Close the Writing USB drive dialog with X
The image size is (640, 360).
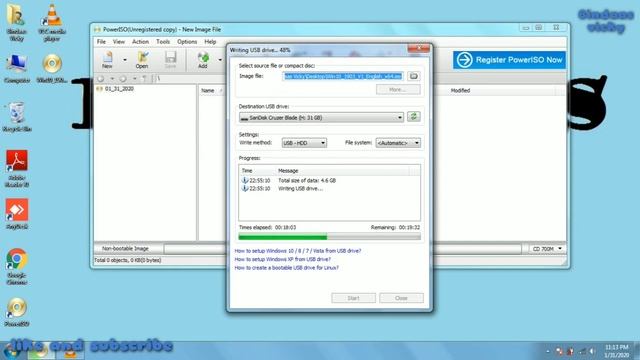418,49
